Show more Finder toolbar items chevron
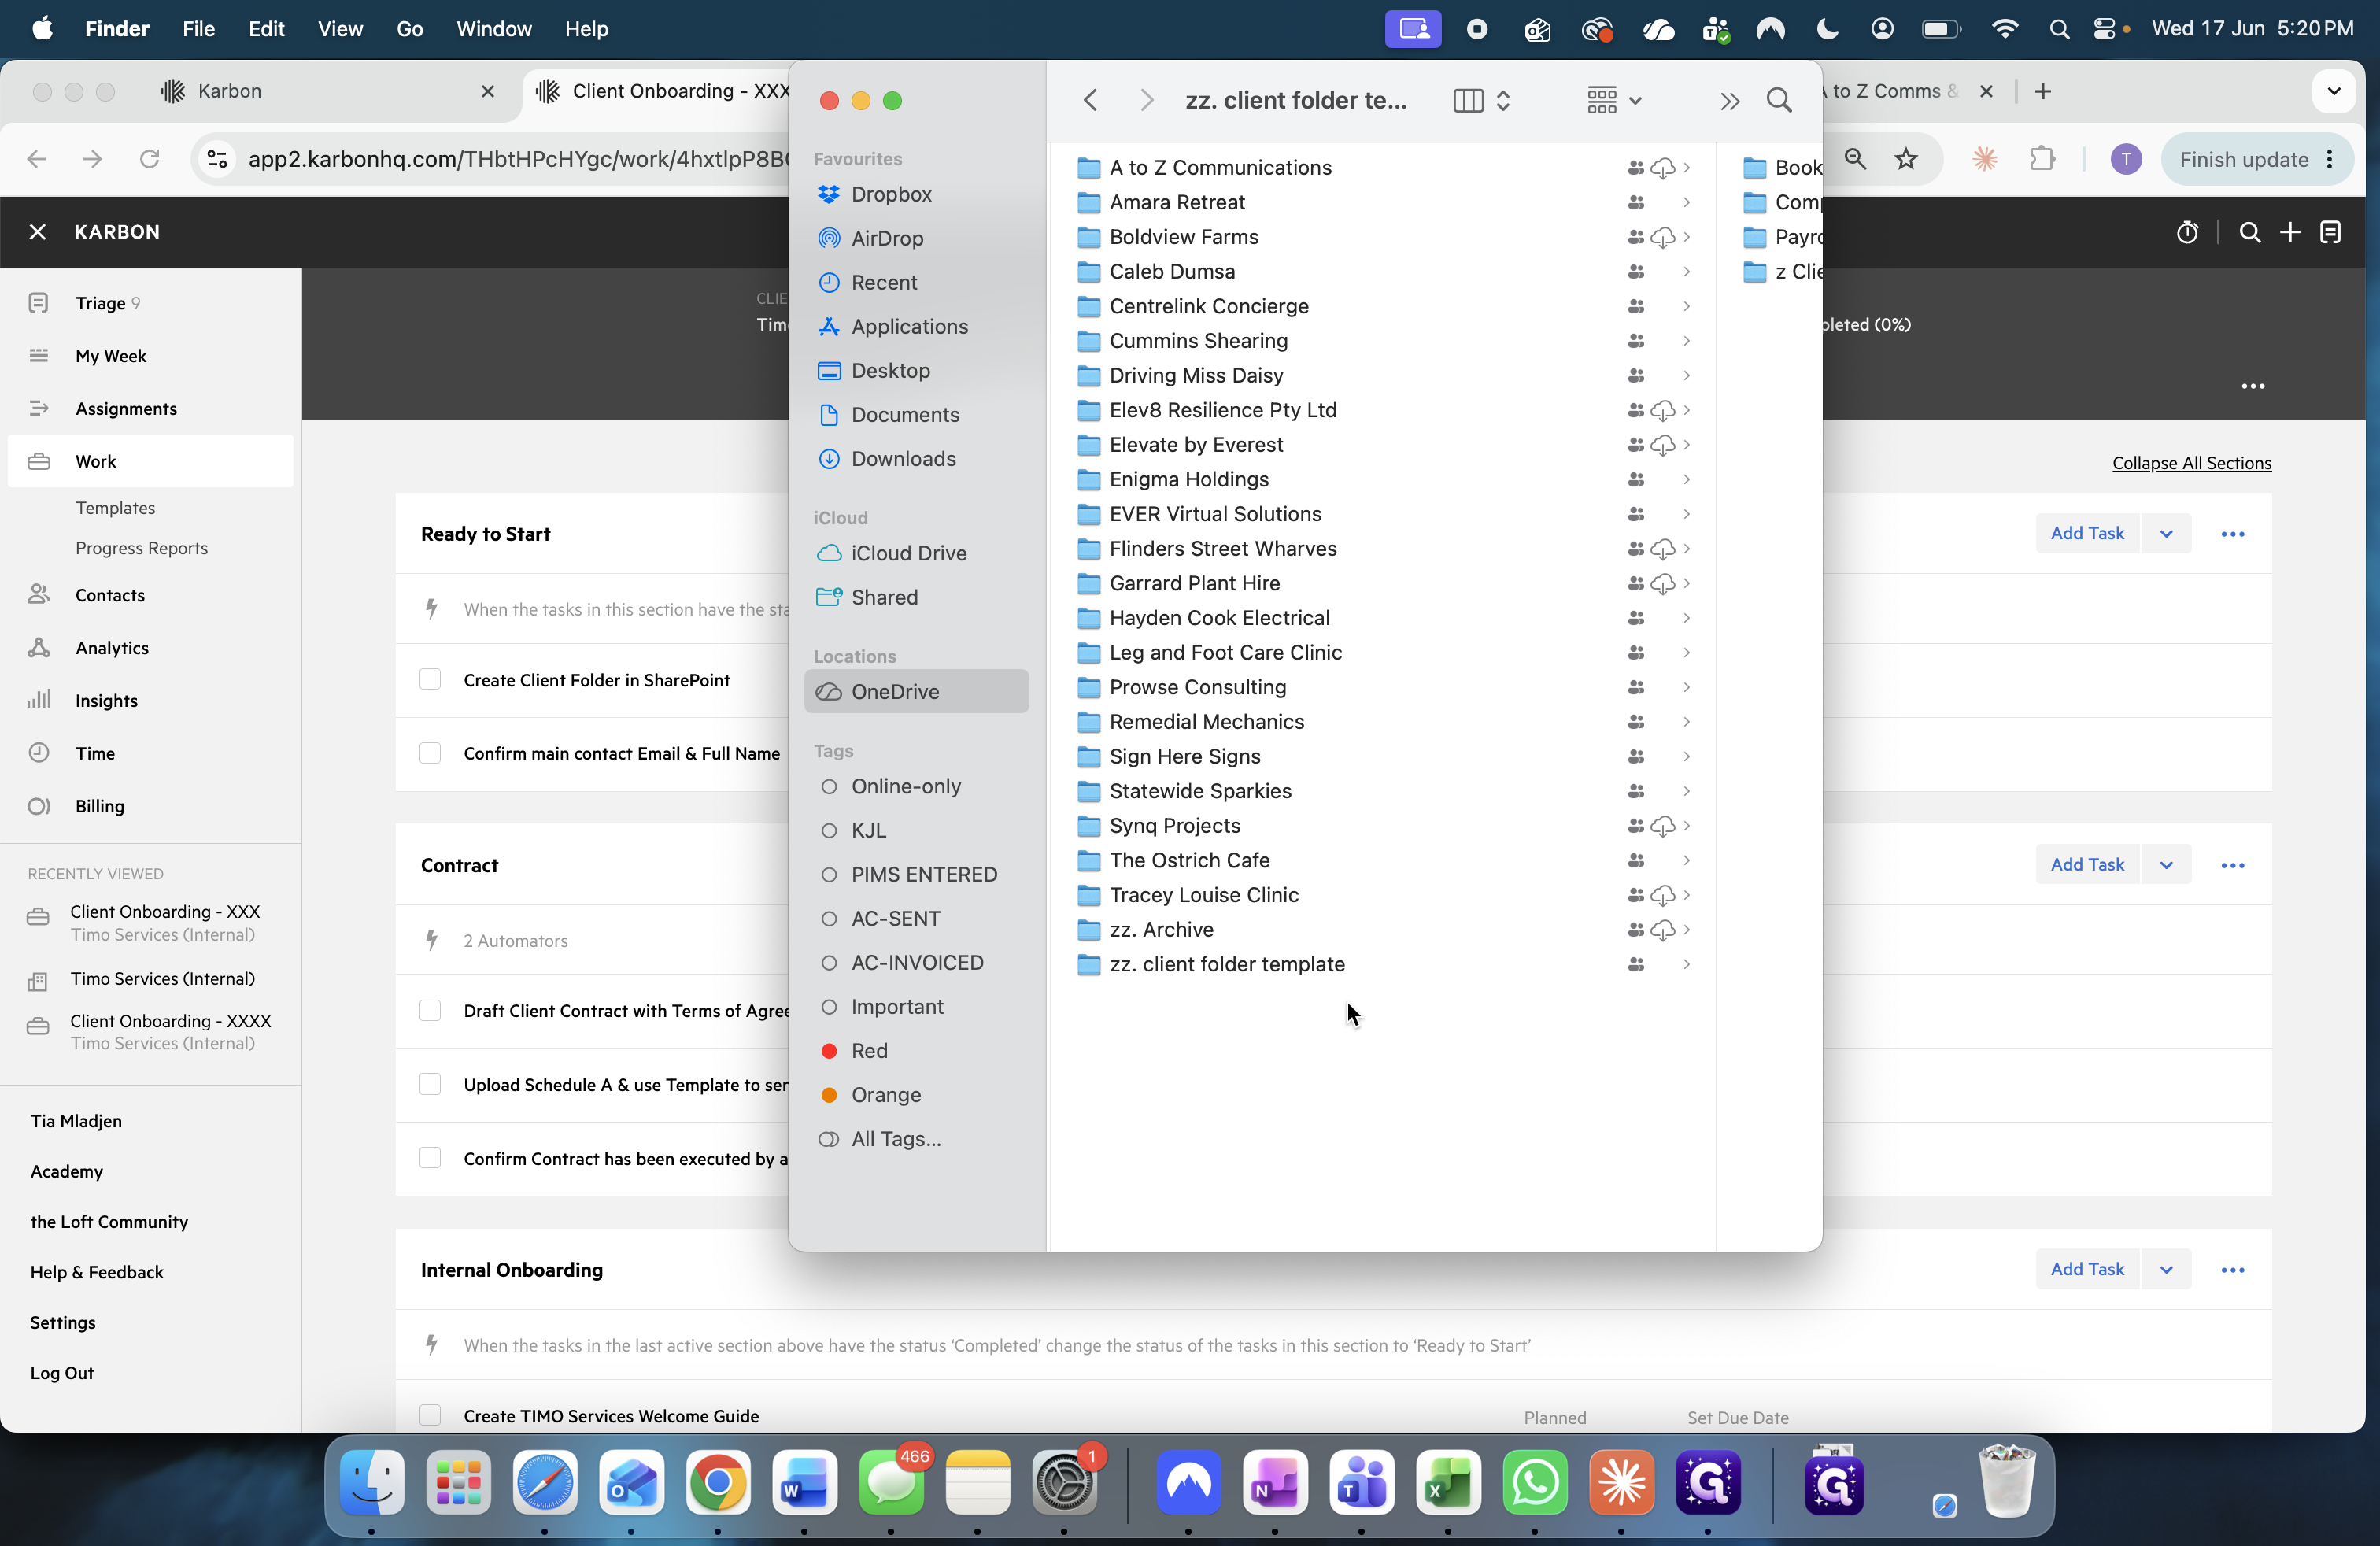Image resolution: width=2380 pixels, height=1546 pixels. 1729,100
